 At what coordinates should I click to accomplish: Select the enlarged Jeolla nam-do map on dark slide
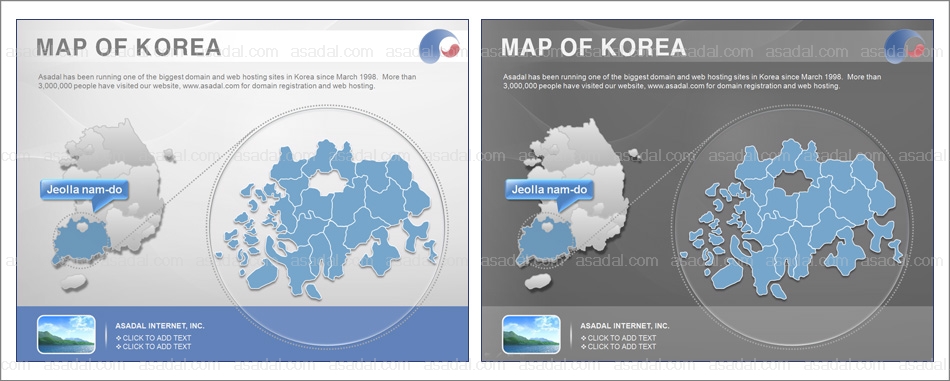click(x=792, y=220)
